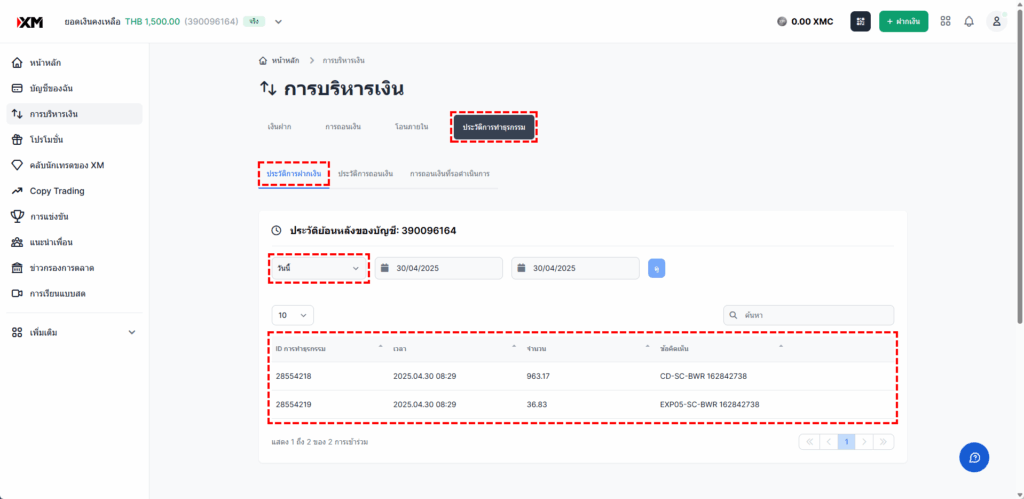Screen dimensions: 1024x499
Task: Open การแข่งขัน in the sidebar
Action: [74, 216]
